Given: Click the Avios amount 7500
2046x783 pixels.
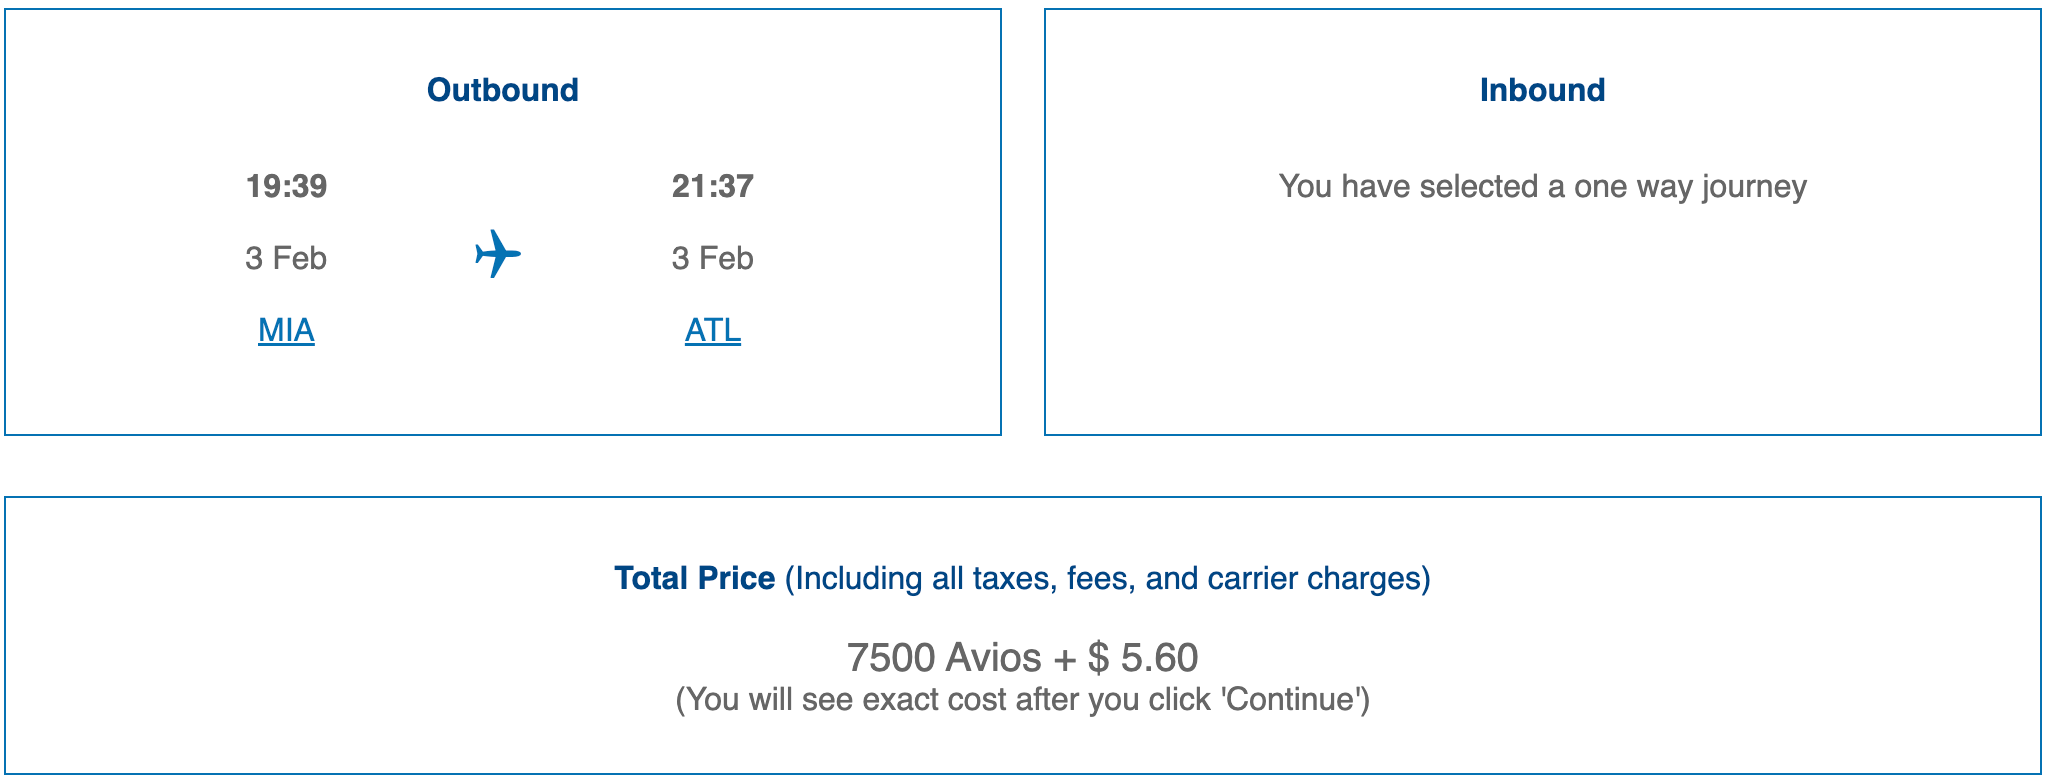Looking at the screenshot, I should (x=891, y=658).
